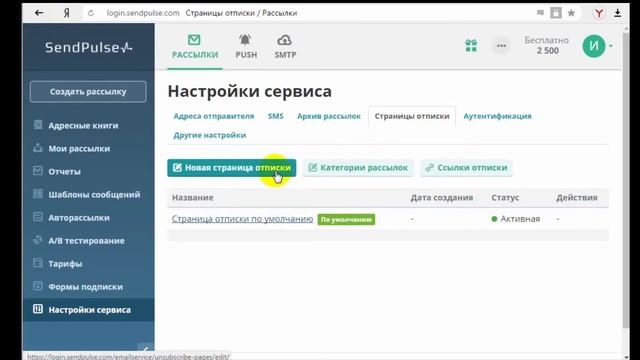Click Категории рассылок button
640x360 pixels.
[x=358, y=168]
